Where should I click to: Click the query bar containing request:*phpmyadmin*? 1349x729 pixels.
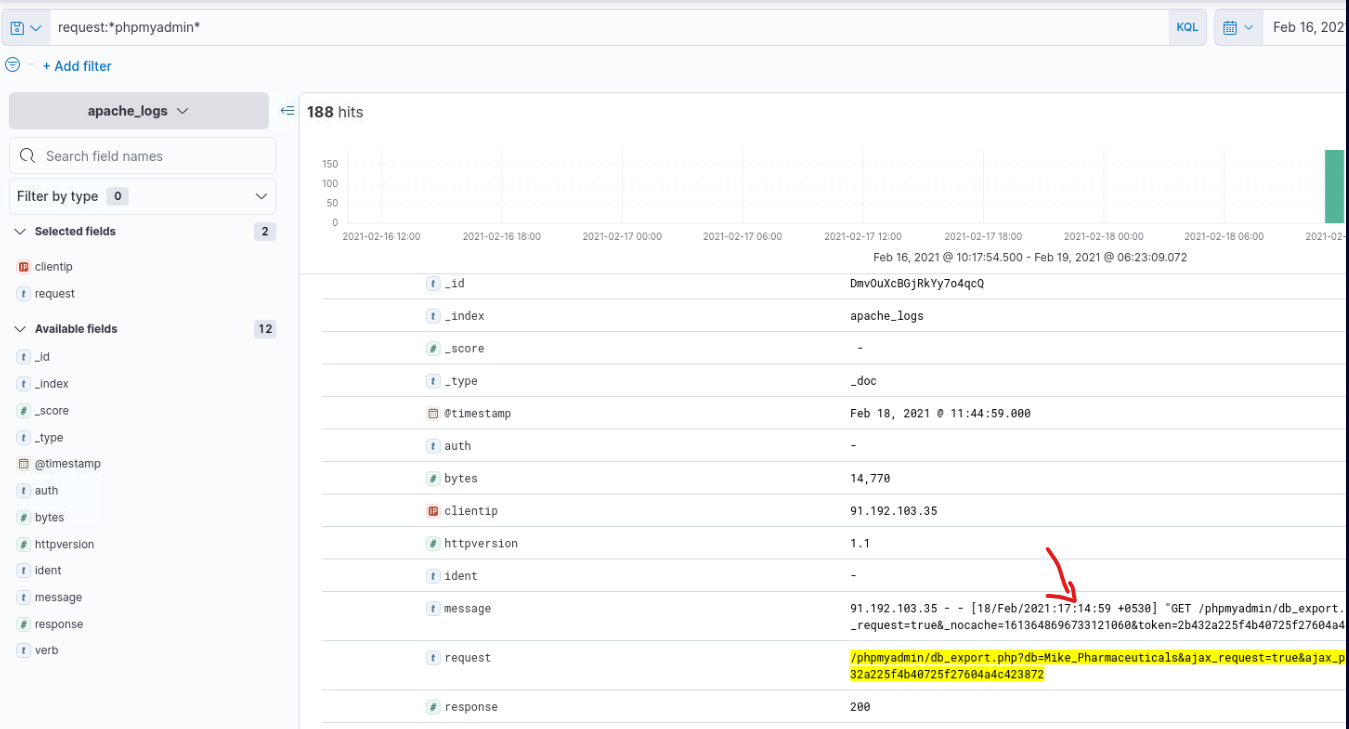tap(600, 28)
